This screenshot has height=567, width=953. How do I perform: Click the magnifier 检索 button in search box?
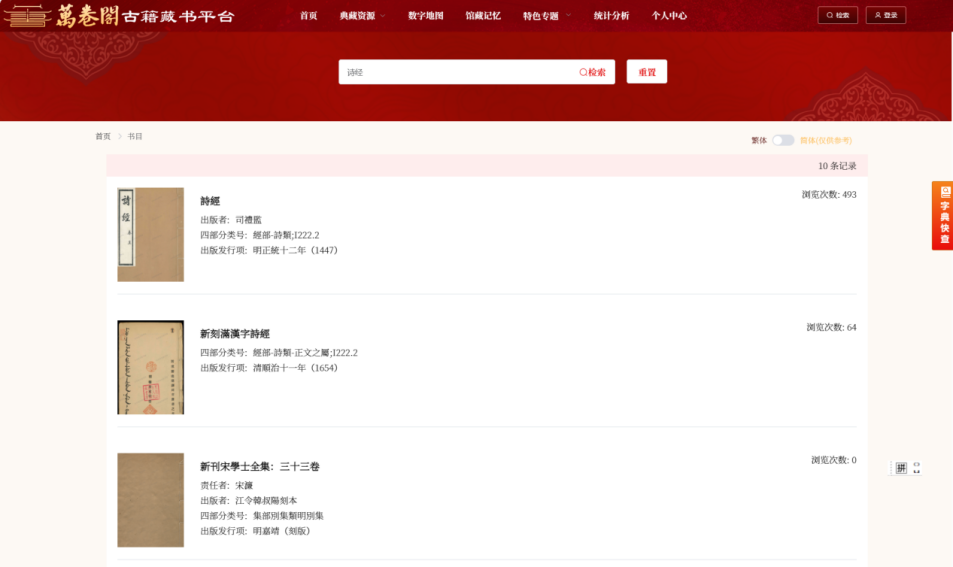point(593,72)
